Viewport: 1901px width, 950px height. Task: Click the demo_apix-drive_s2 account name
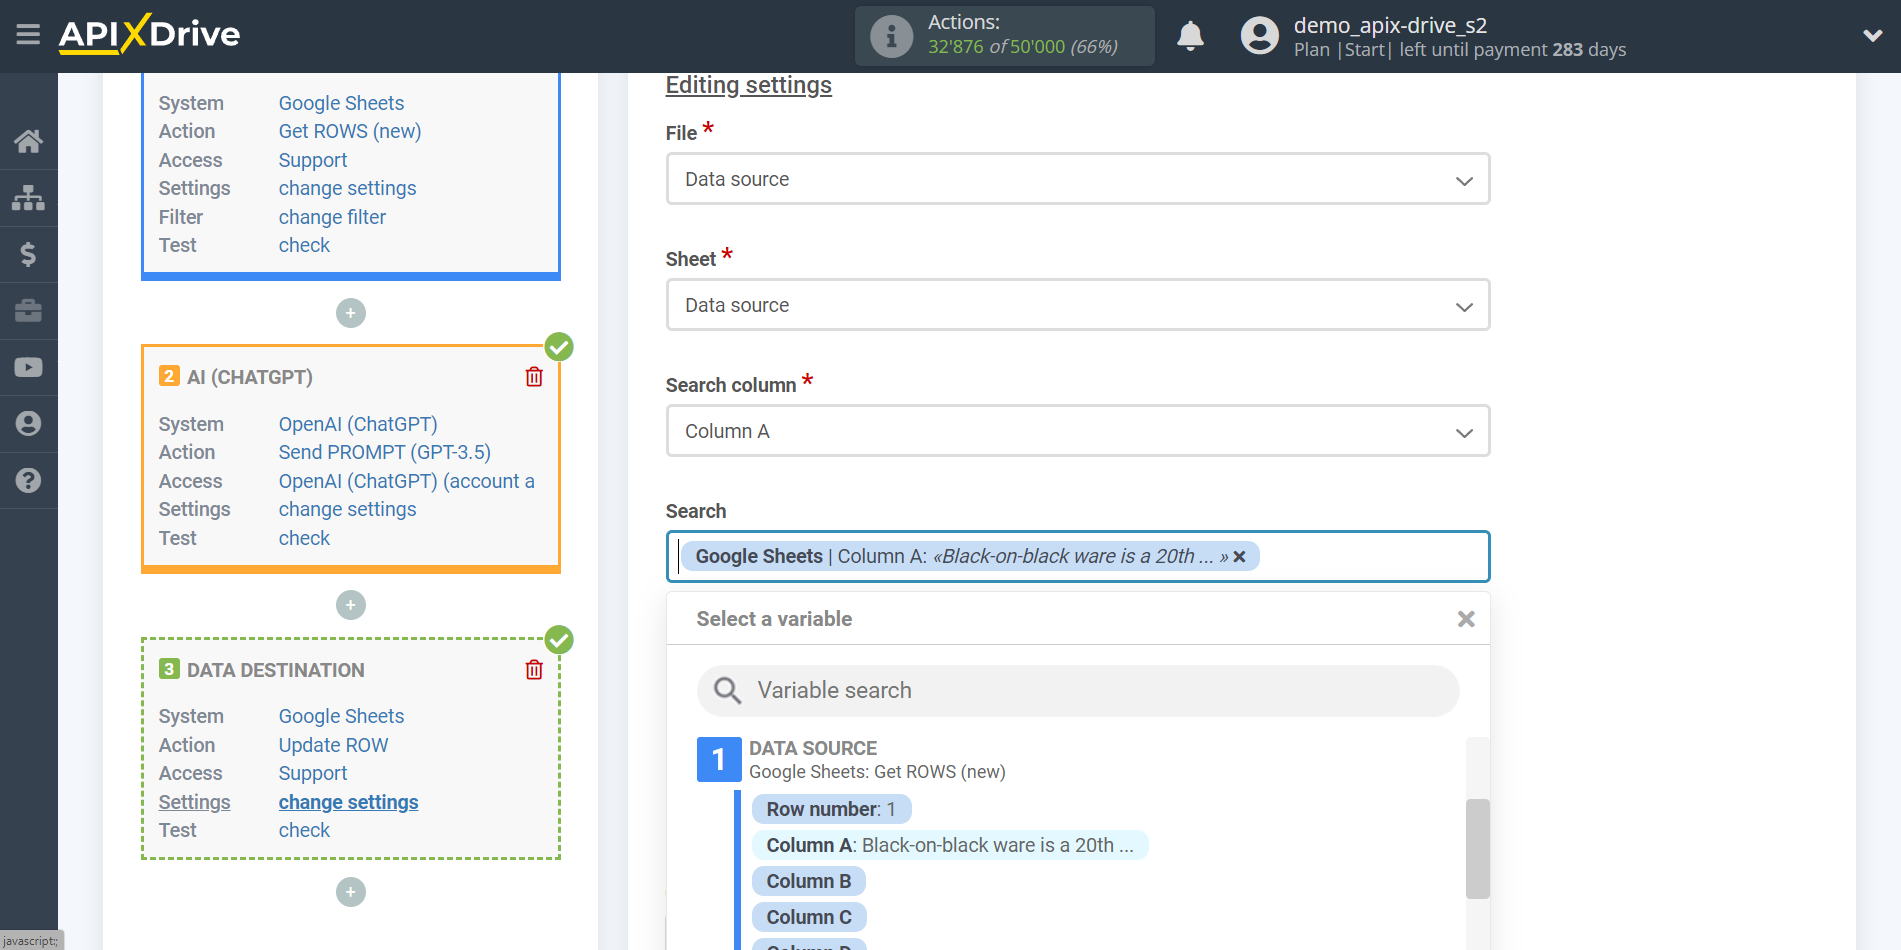pyautogui.click(x=1390, y=25)
